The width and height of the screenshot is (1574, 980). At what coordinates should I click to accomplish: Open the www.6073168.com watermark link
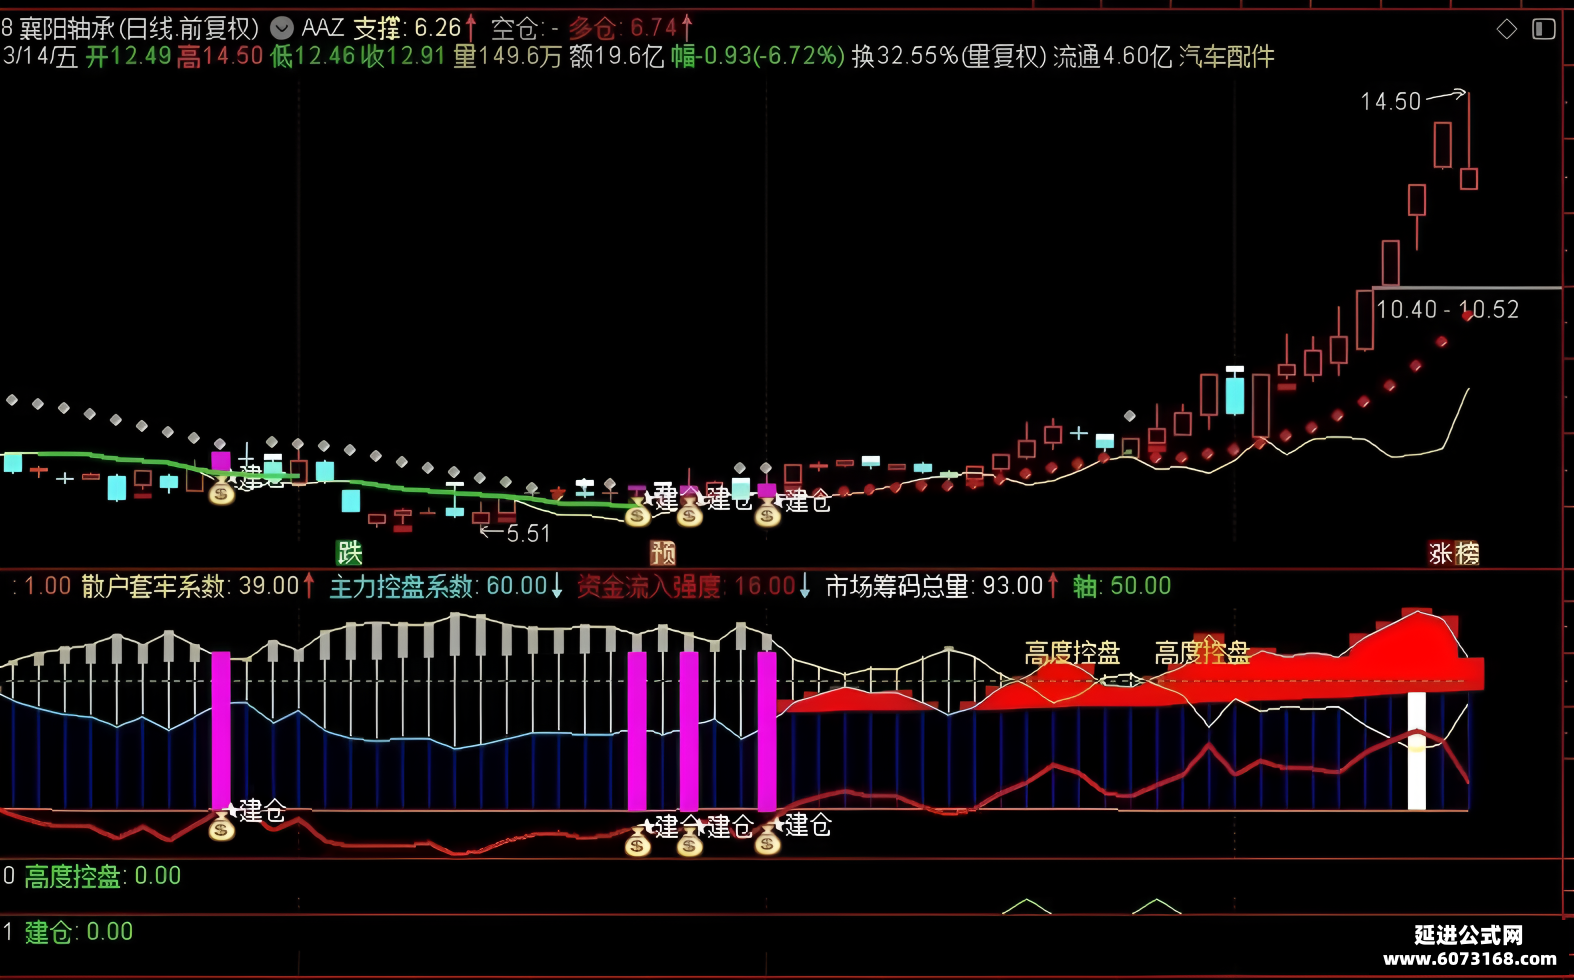tap(1469, 958)
